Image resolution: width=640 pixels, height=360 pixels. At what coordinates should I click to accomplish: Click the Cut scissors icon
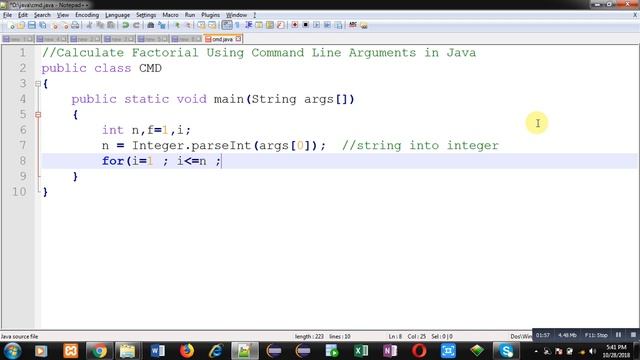point(89,25)
